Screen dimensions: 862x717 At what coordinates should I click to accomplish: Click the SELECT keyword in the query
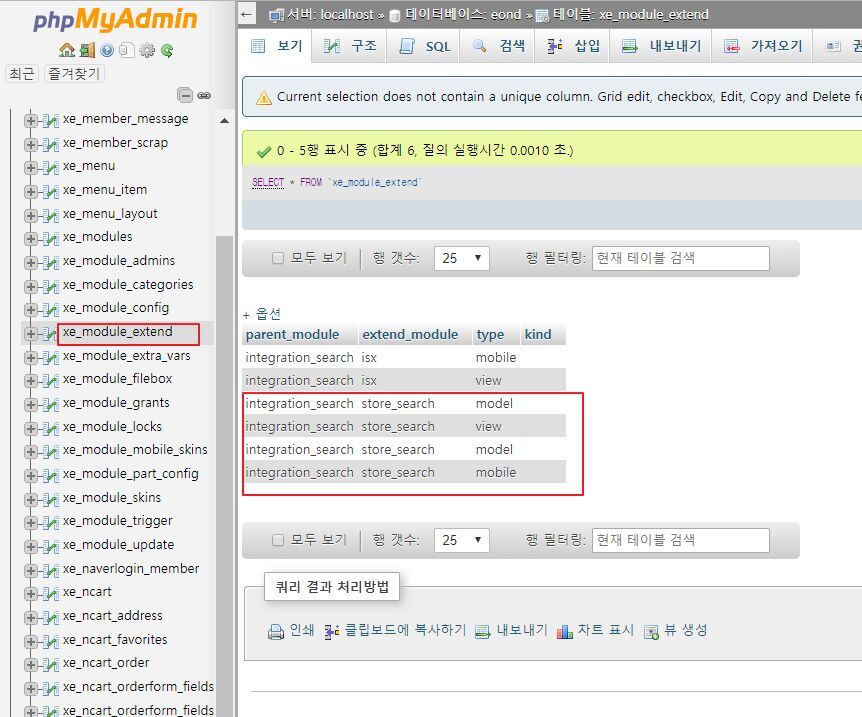pyautogui.click(x=268, y=182)
